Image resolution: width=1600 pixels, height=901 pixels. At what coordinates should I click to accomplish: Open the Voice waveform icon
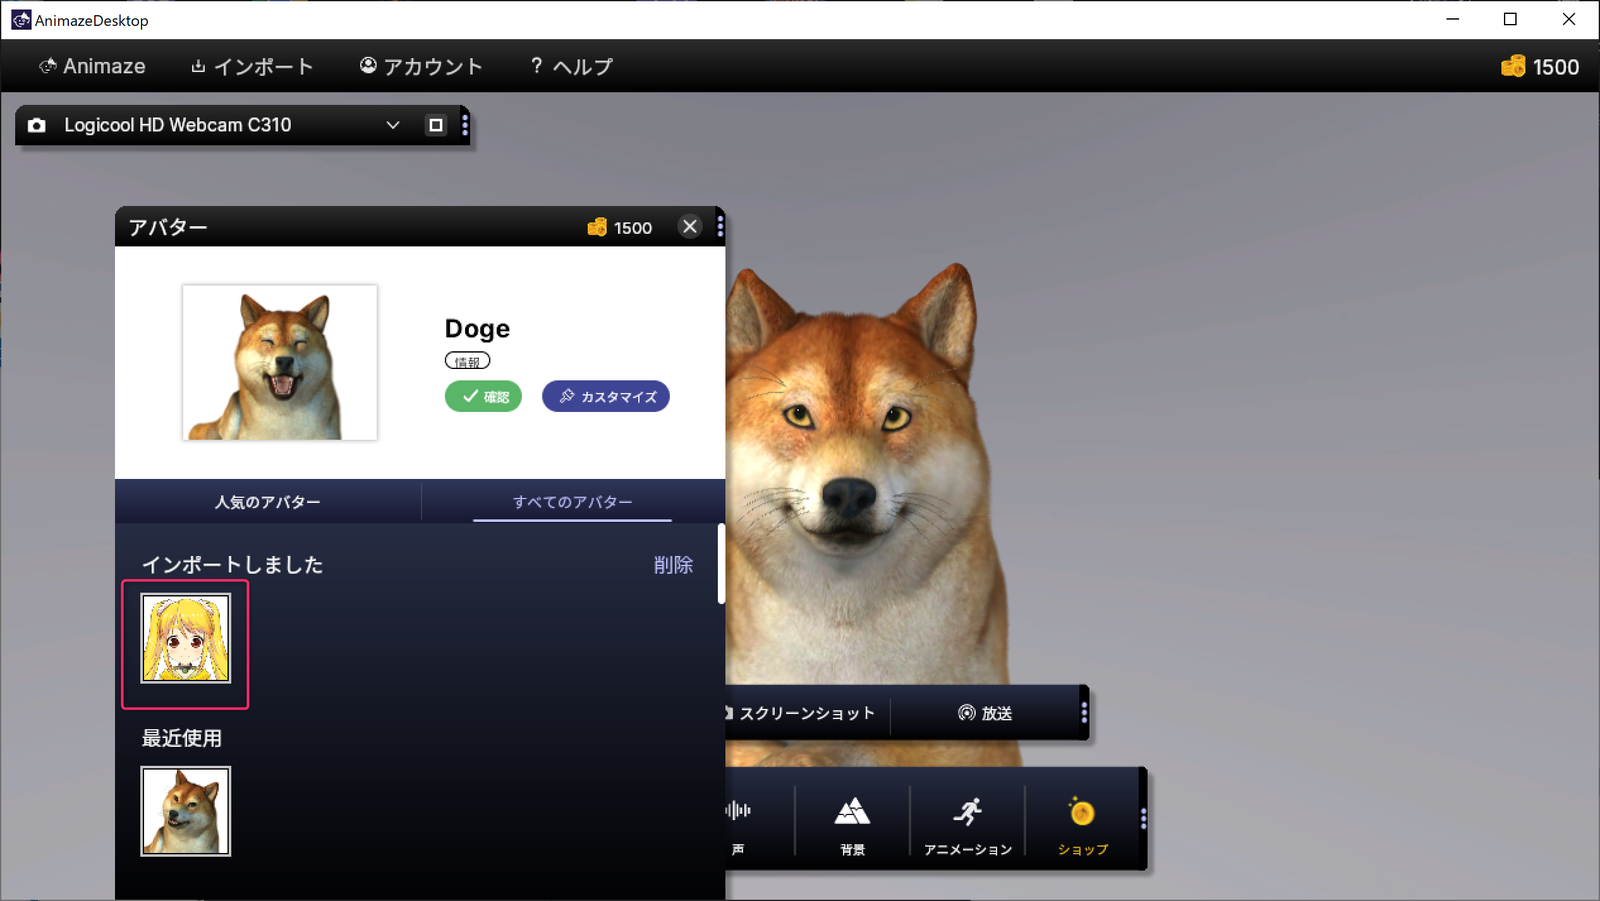pyautogui.click(x=738, y=811)
